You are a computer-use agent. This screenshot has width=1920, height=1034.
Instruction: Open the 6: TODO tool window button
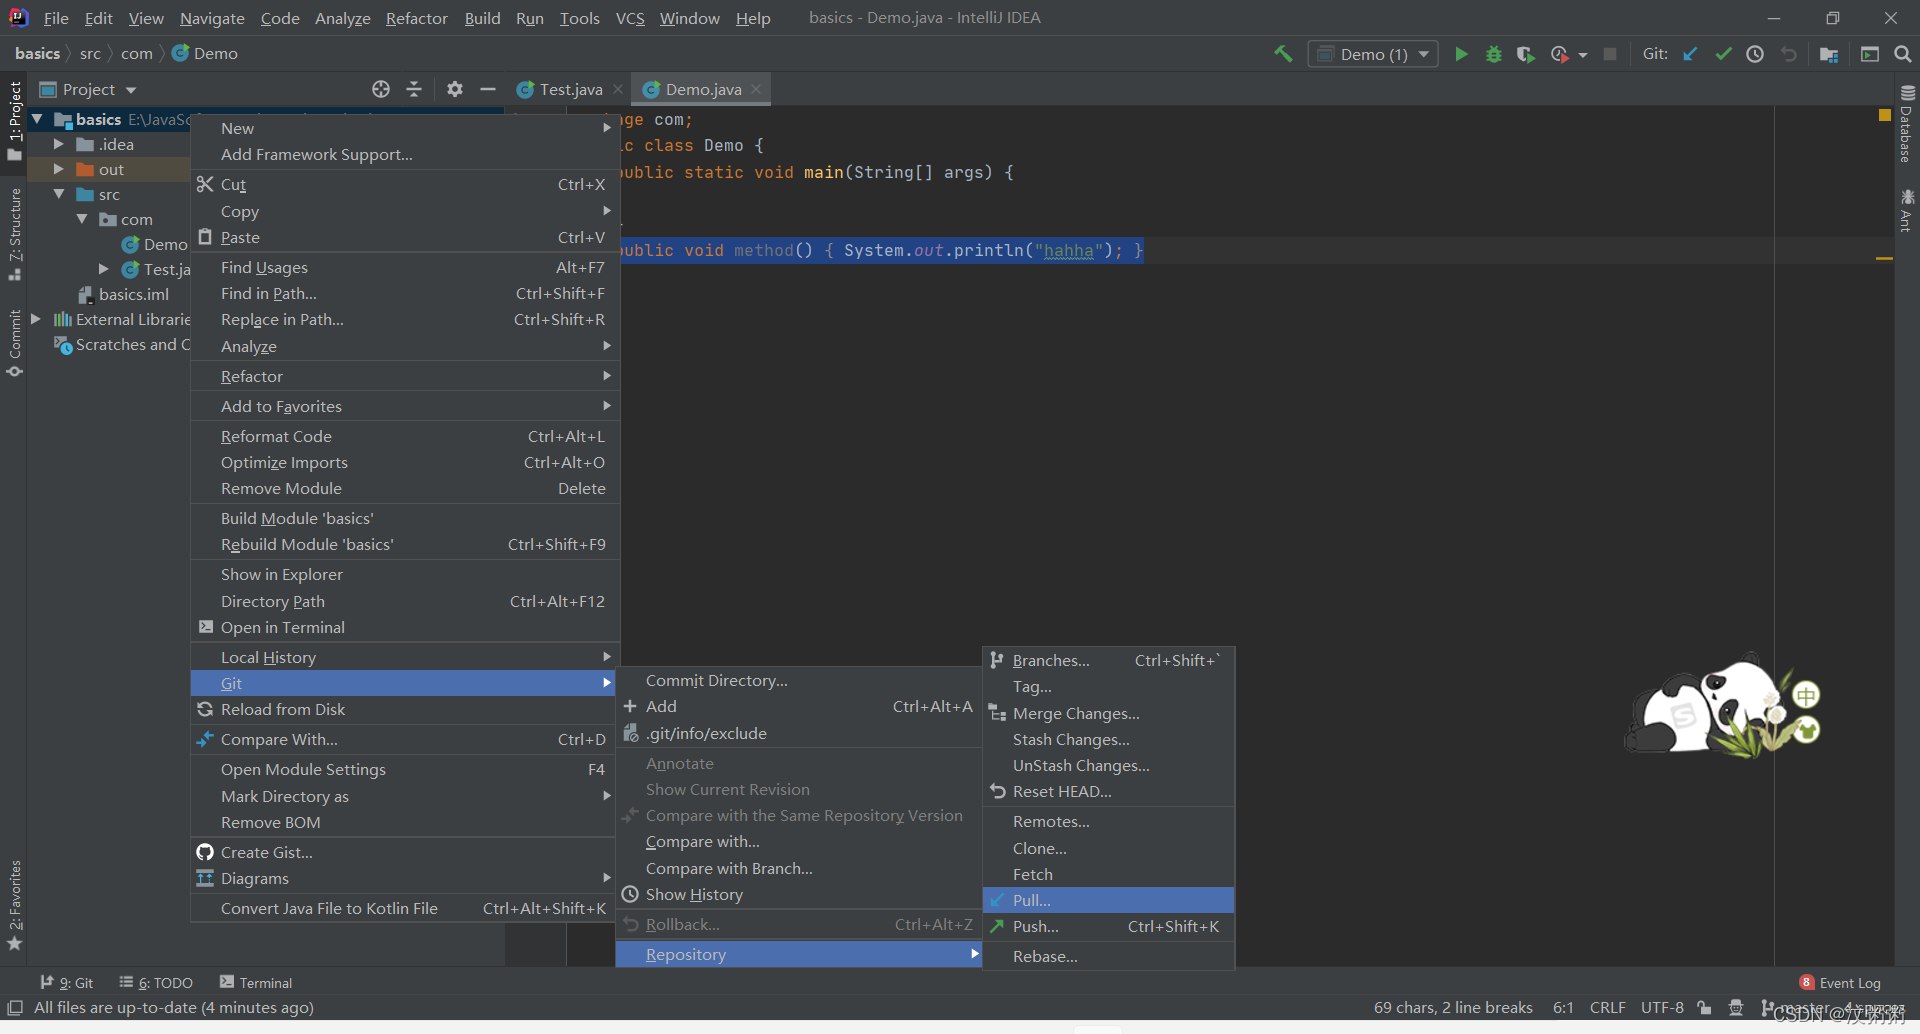click(x=156, y=983)
